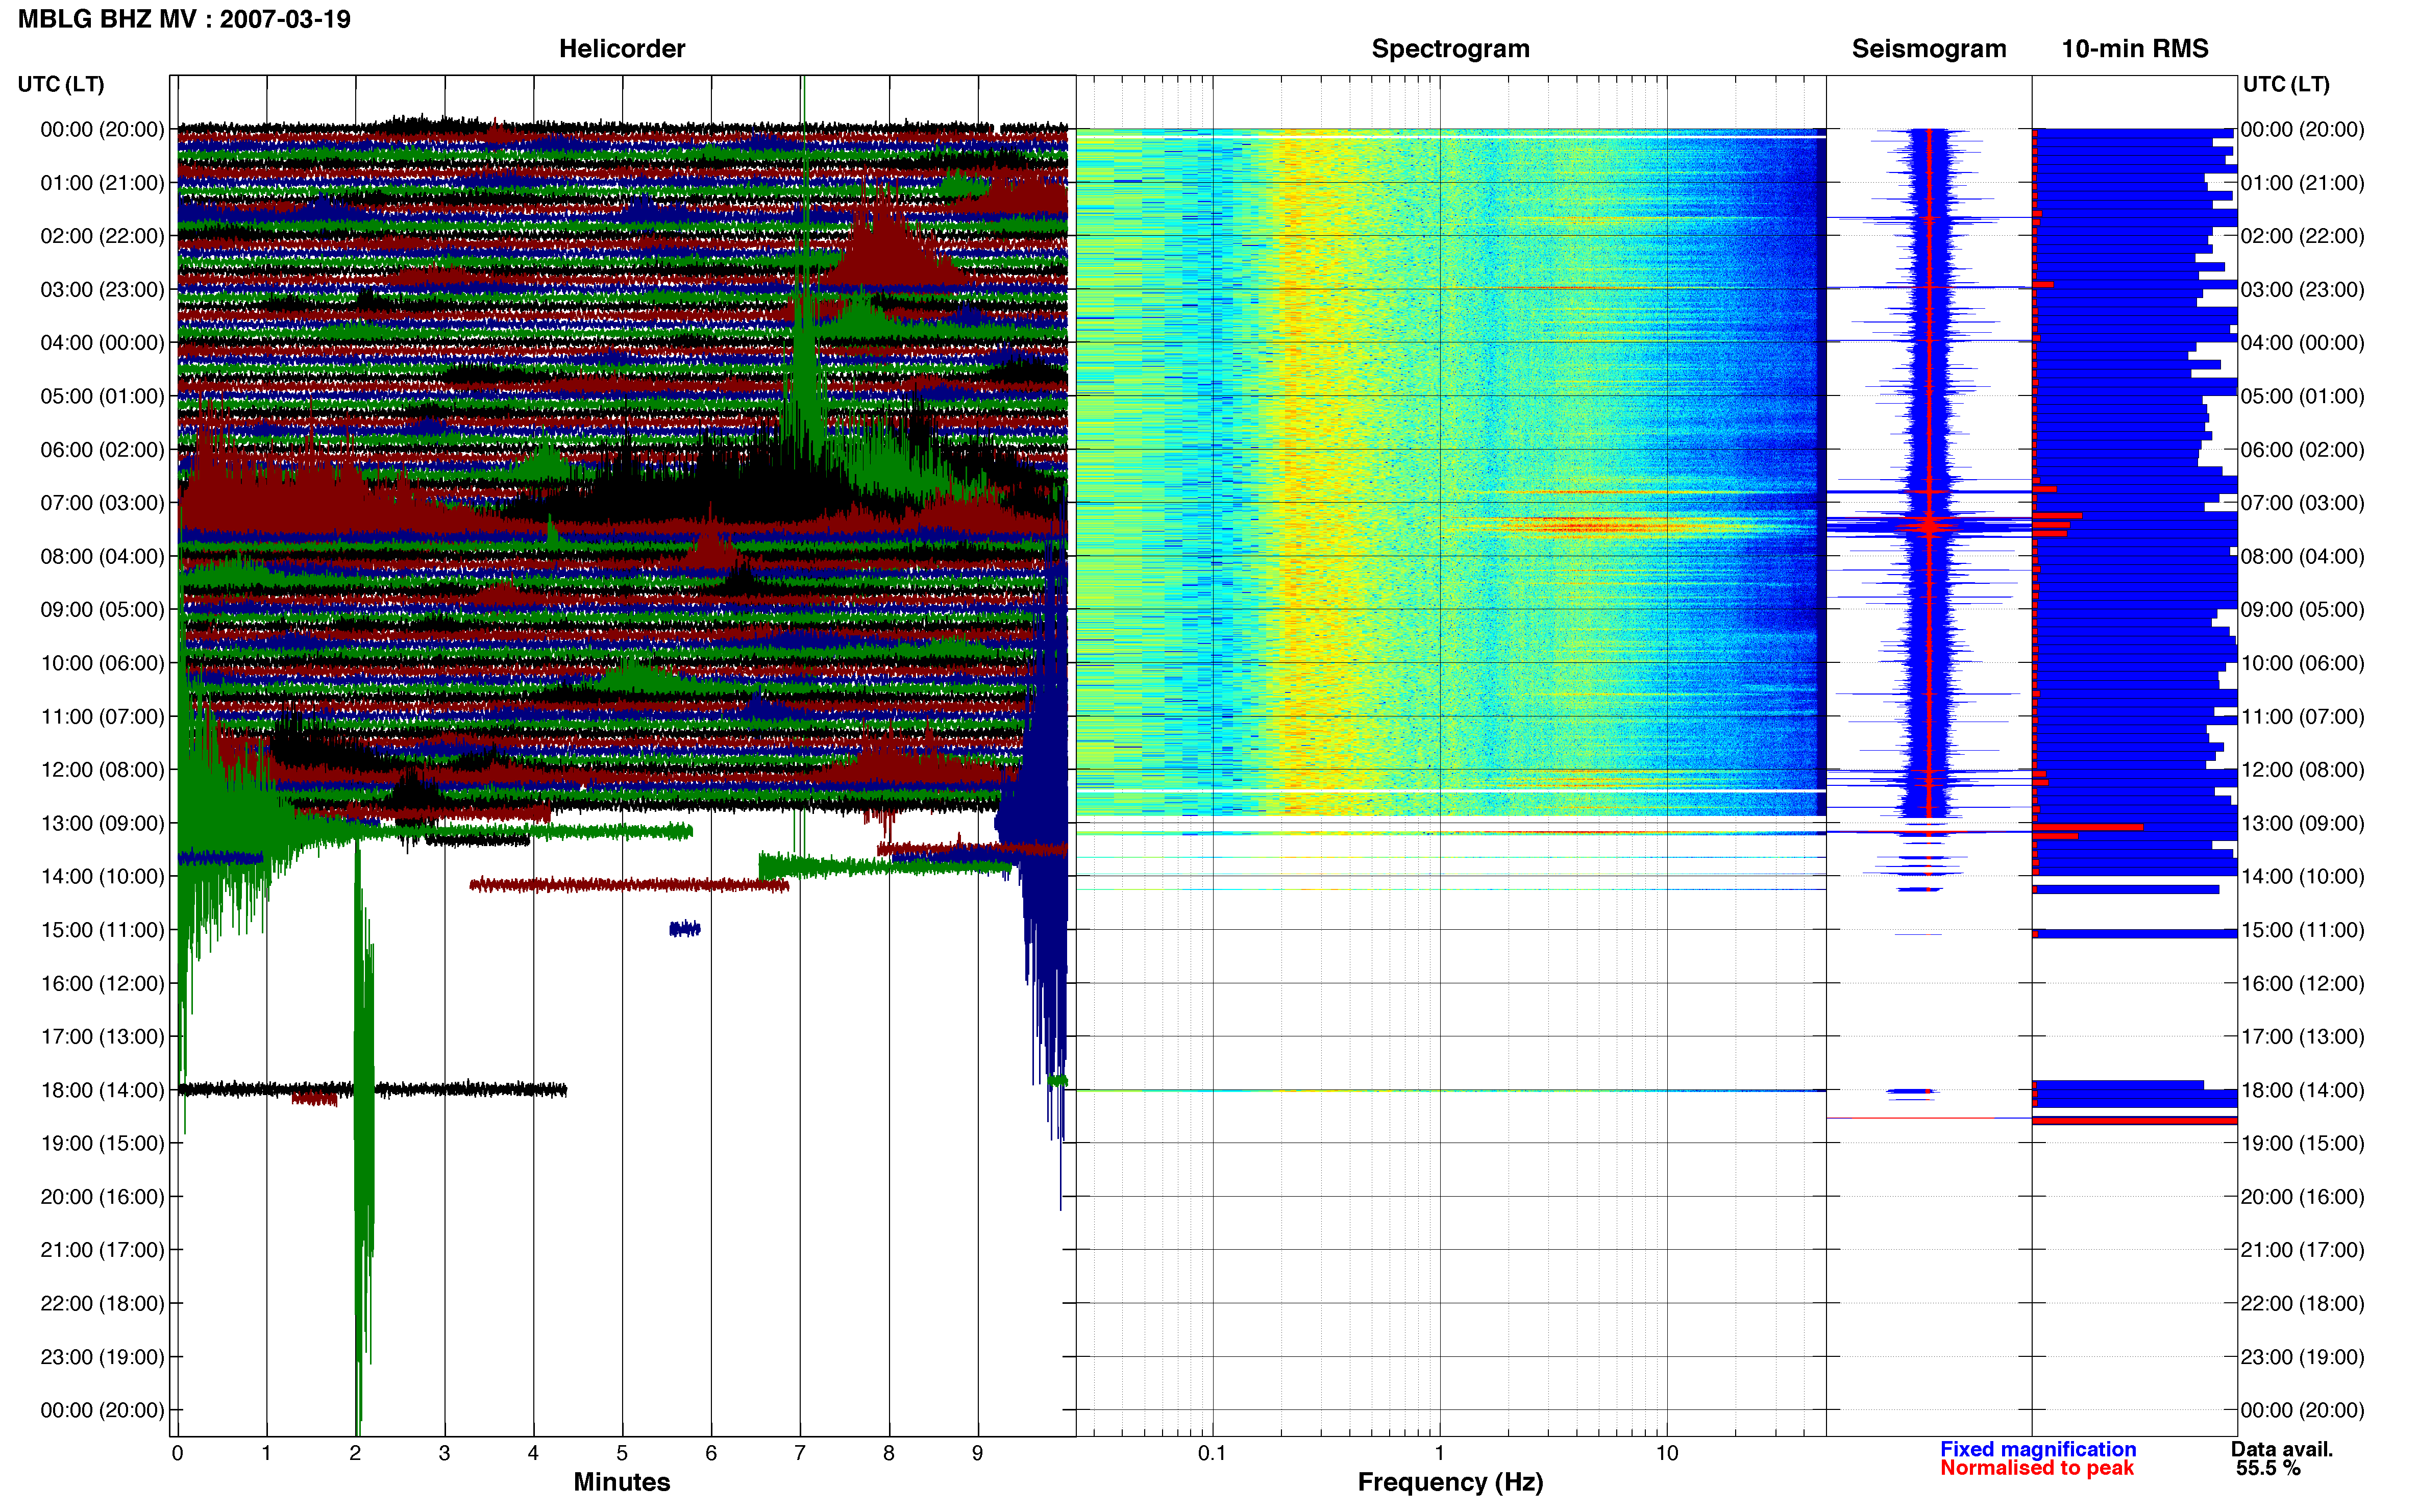Click the '10' frequency tick label
Image resolution: width=2419 pixels, height=1512 pixels.
tap(1667, 1453)
